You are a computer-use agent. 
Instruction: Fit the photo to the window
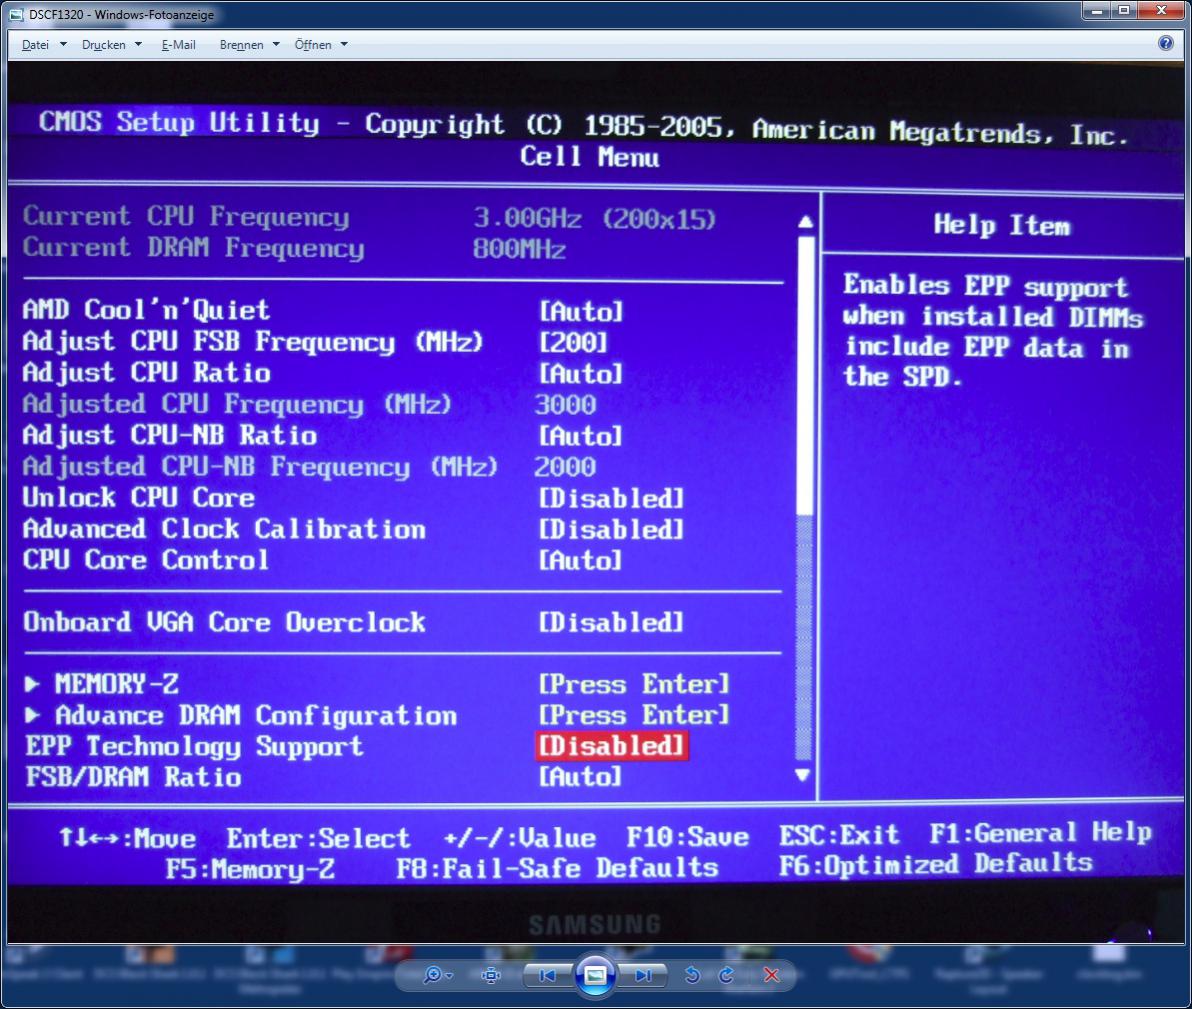coord(491,975)
